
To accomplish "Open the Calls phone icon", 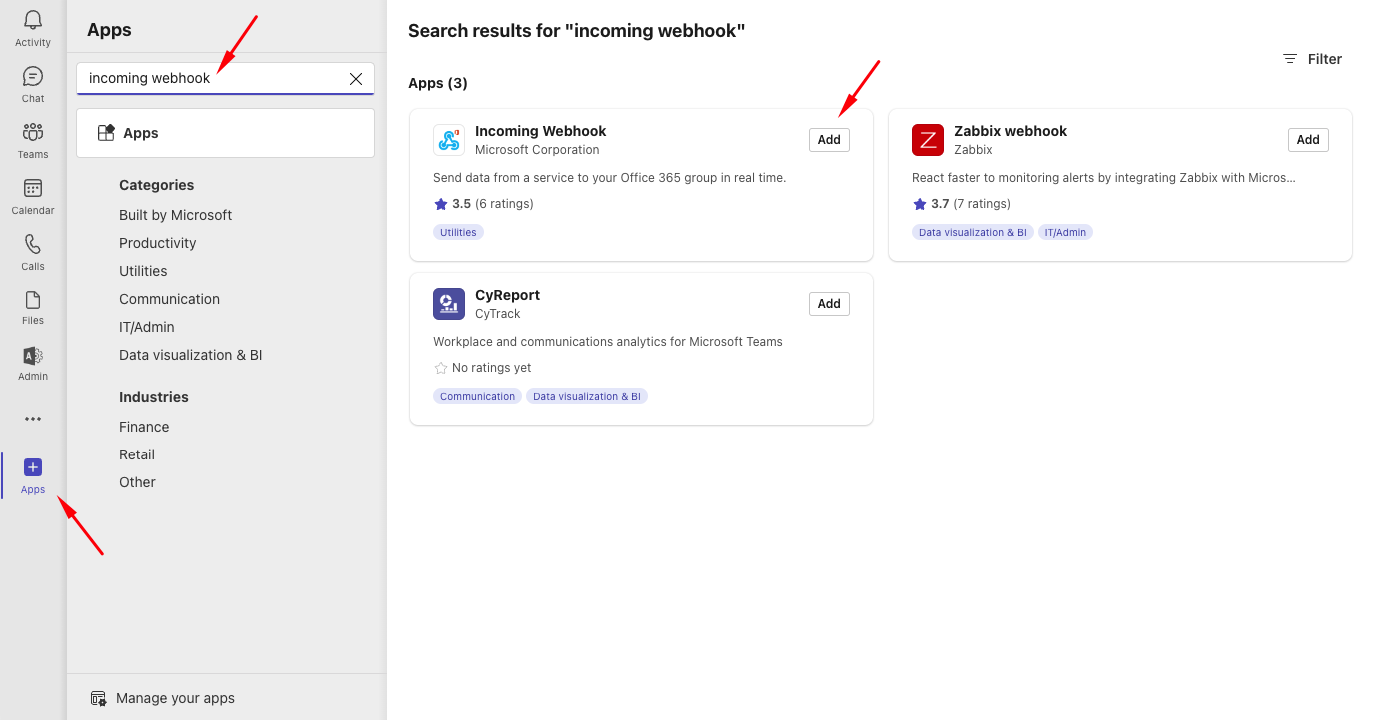I will [33, 244].
